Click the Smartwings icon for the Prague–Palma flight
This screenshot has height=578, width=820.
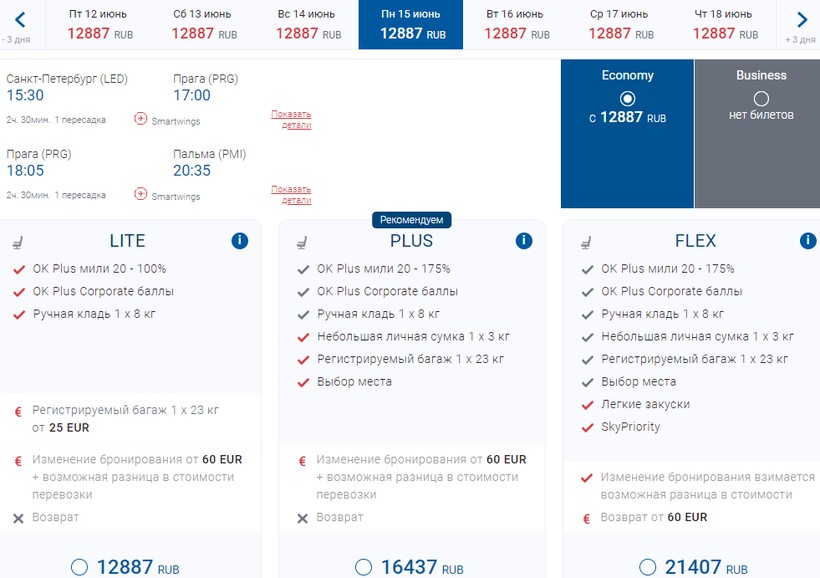[x=141, y=194]
